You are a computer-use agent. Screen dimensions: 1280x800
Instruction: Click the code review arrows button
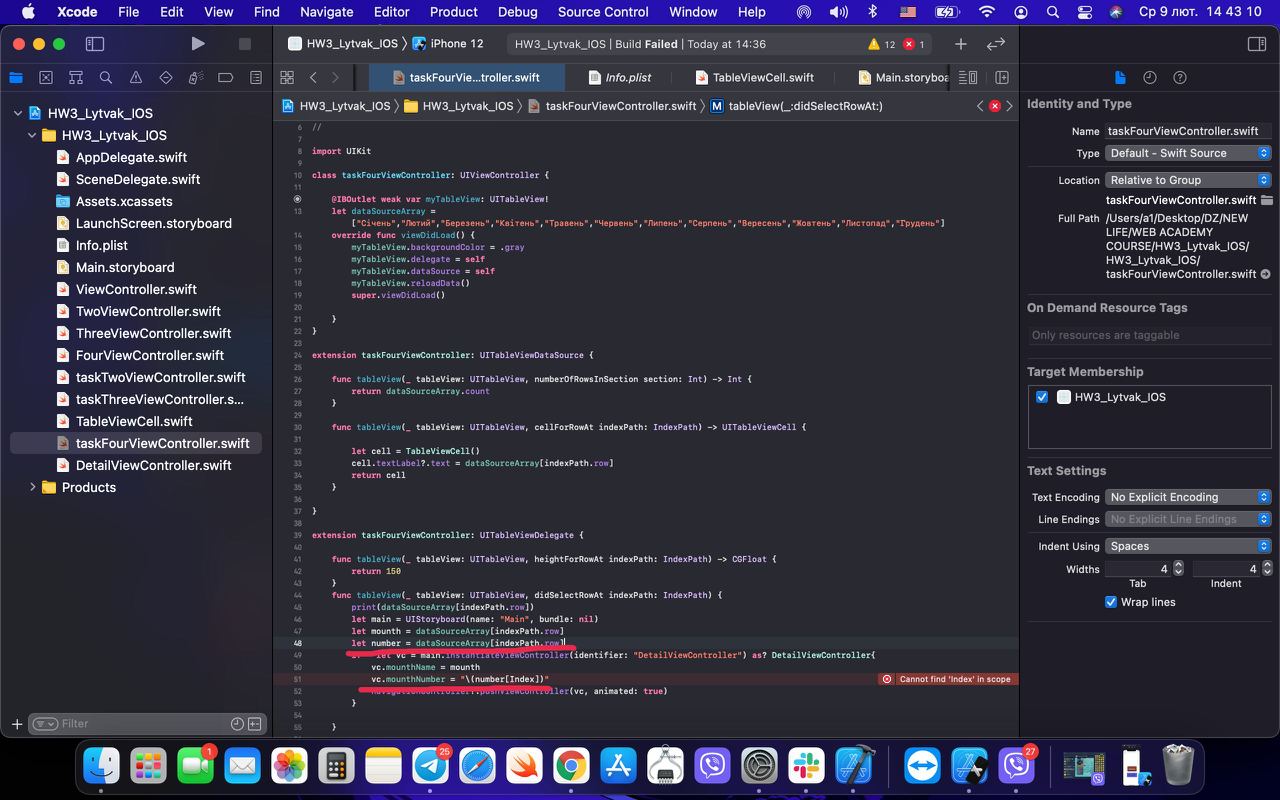point(996,44)
